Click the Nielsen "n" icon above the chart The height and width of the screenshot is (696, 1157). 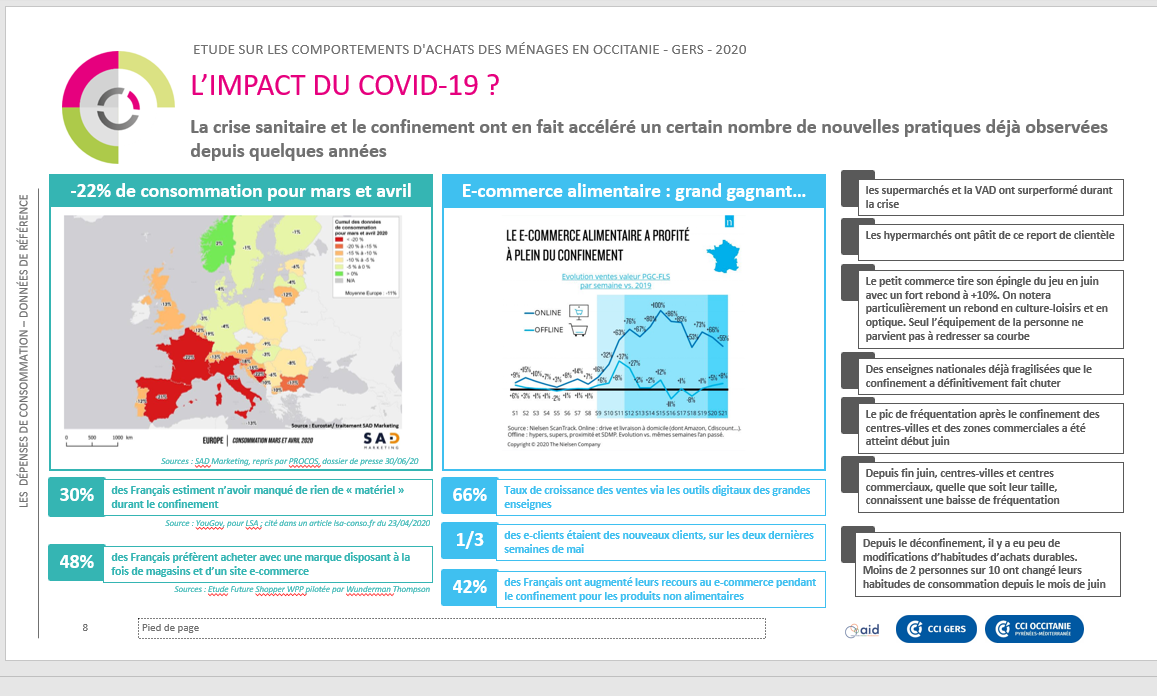tap(729, 219)
